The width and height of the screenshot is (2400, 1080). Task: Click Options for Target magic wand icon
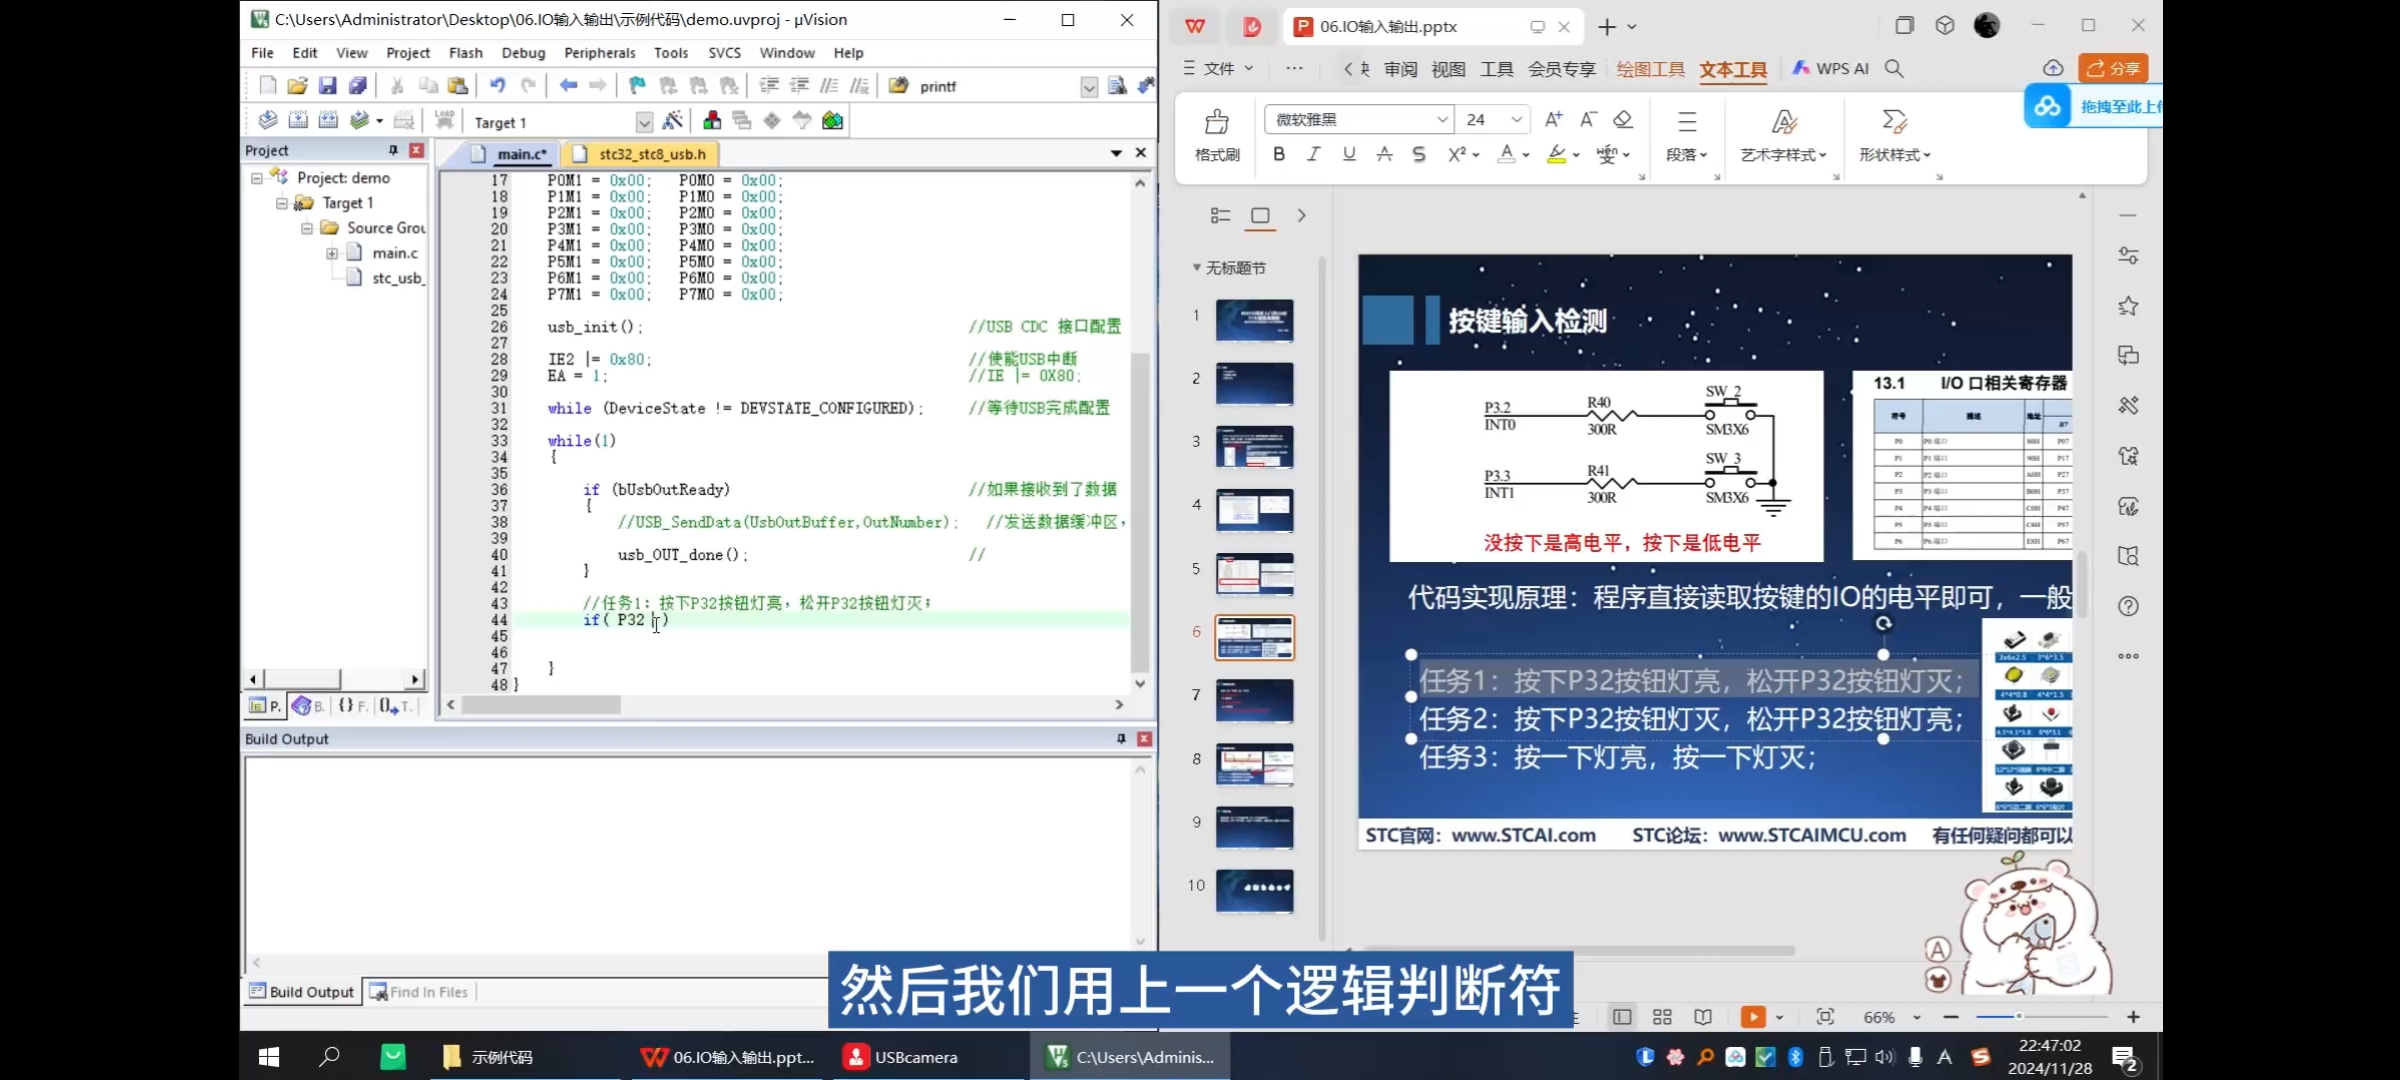[672, 121]
